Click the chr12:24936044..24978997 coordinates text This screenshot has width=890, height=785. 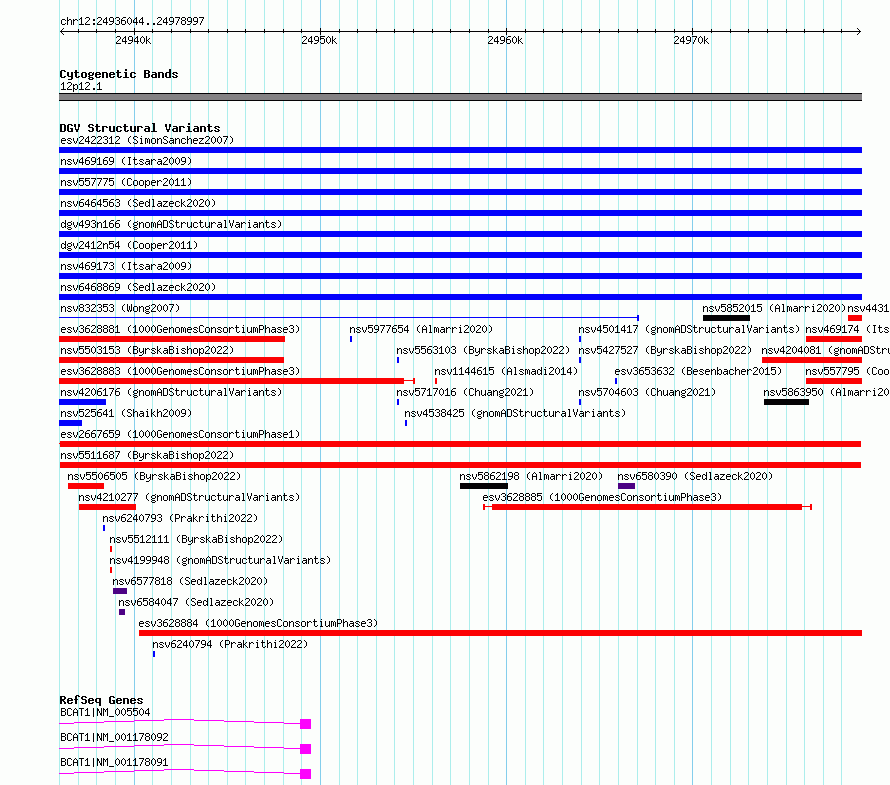[x=132, y=22]
